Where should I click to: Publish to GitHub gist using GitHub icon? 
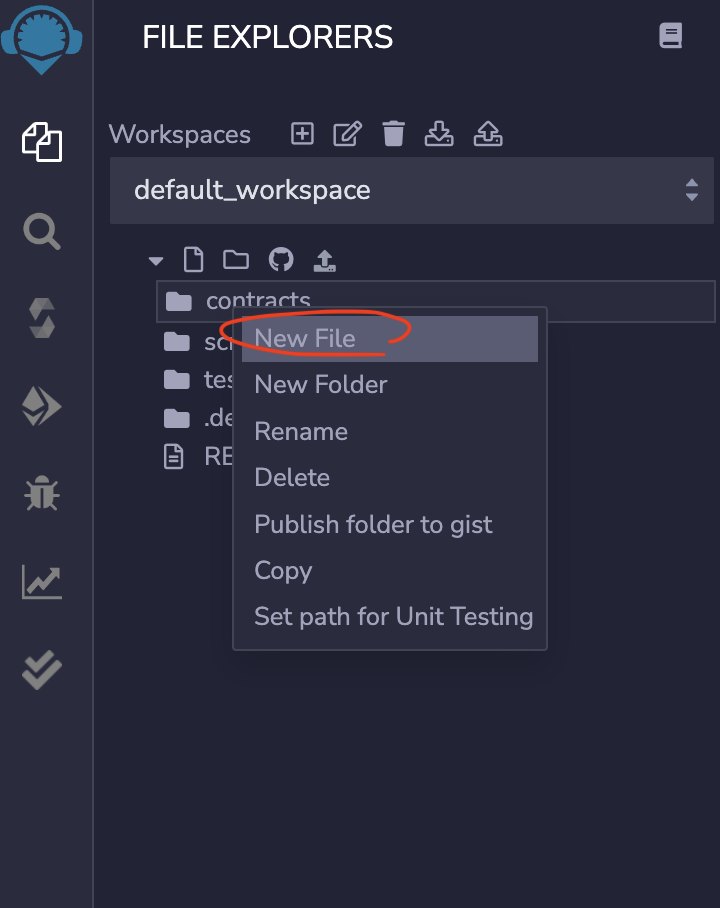(281, 259)
